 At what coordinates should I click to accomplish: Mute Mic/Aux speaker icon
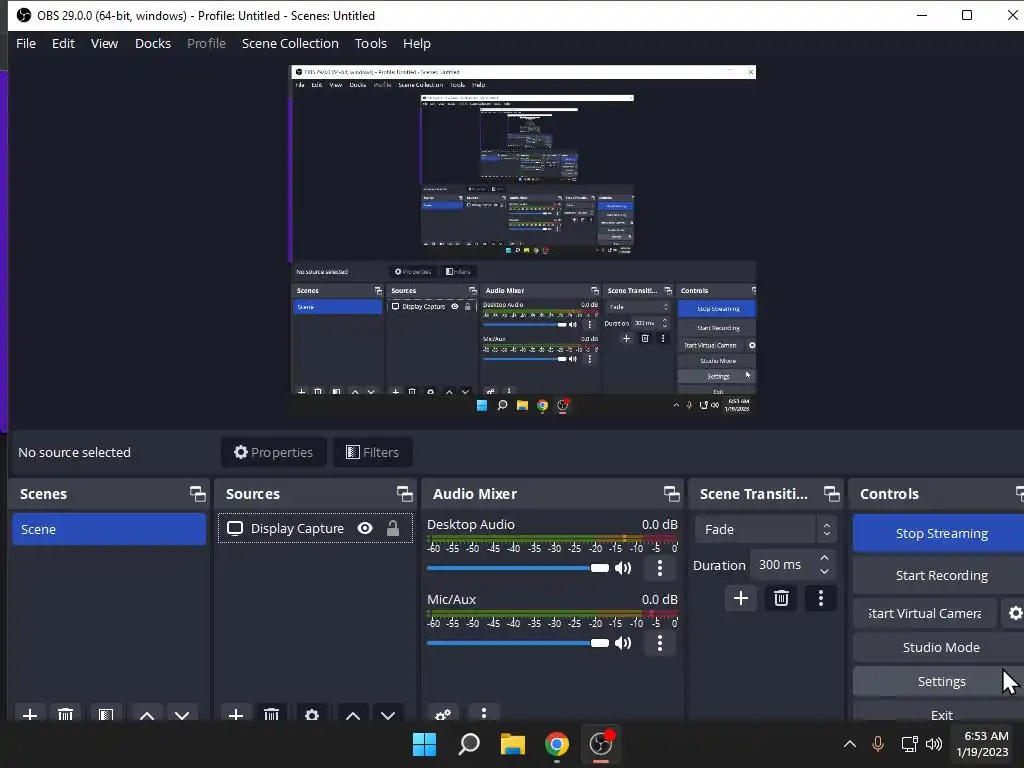[x=623, y=643]
